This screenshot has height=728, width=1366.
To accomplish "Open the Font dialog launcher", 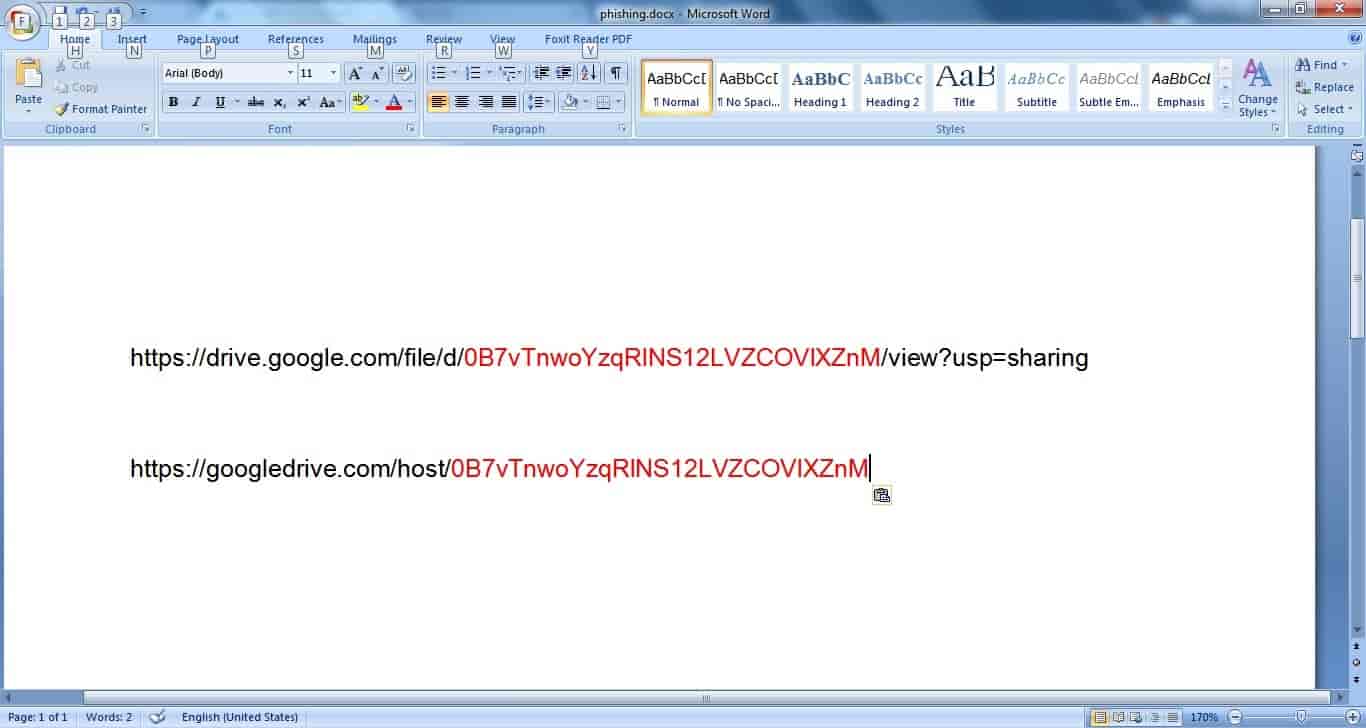I will pos(410,129).
